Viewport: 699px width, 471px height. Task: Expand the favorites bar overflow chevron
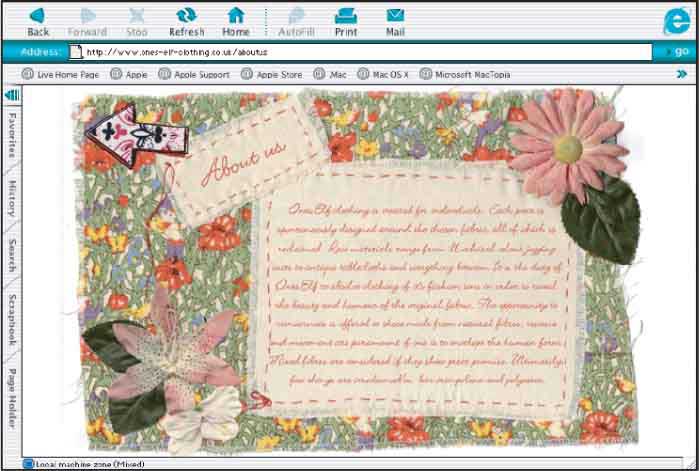[x=681, y=74]
